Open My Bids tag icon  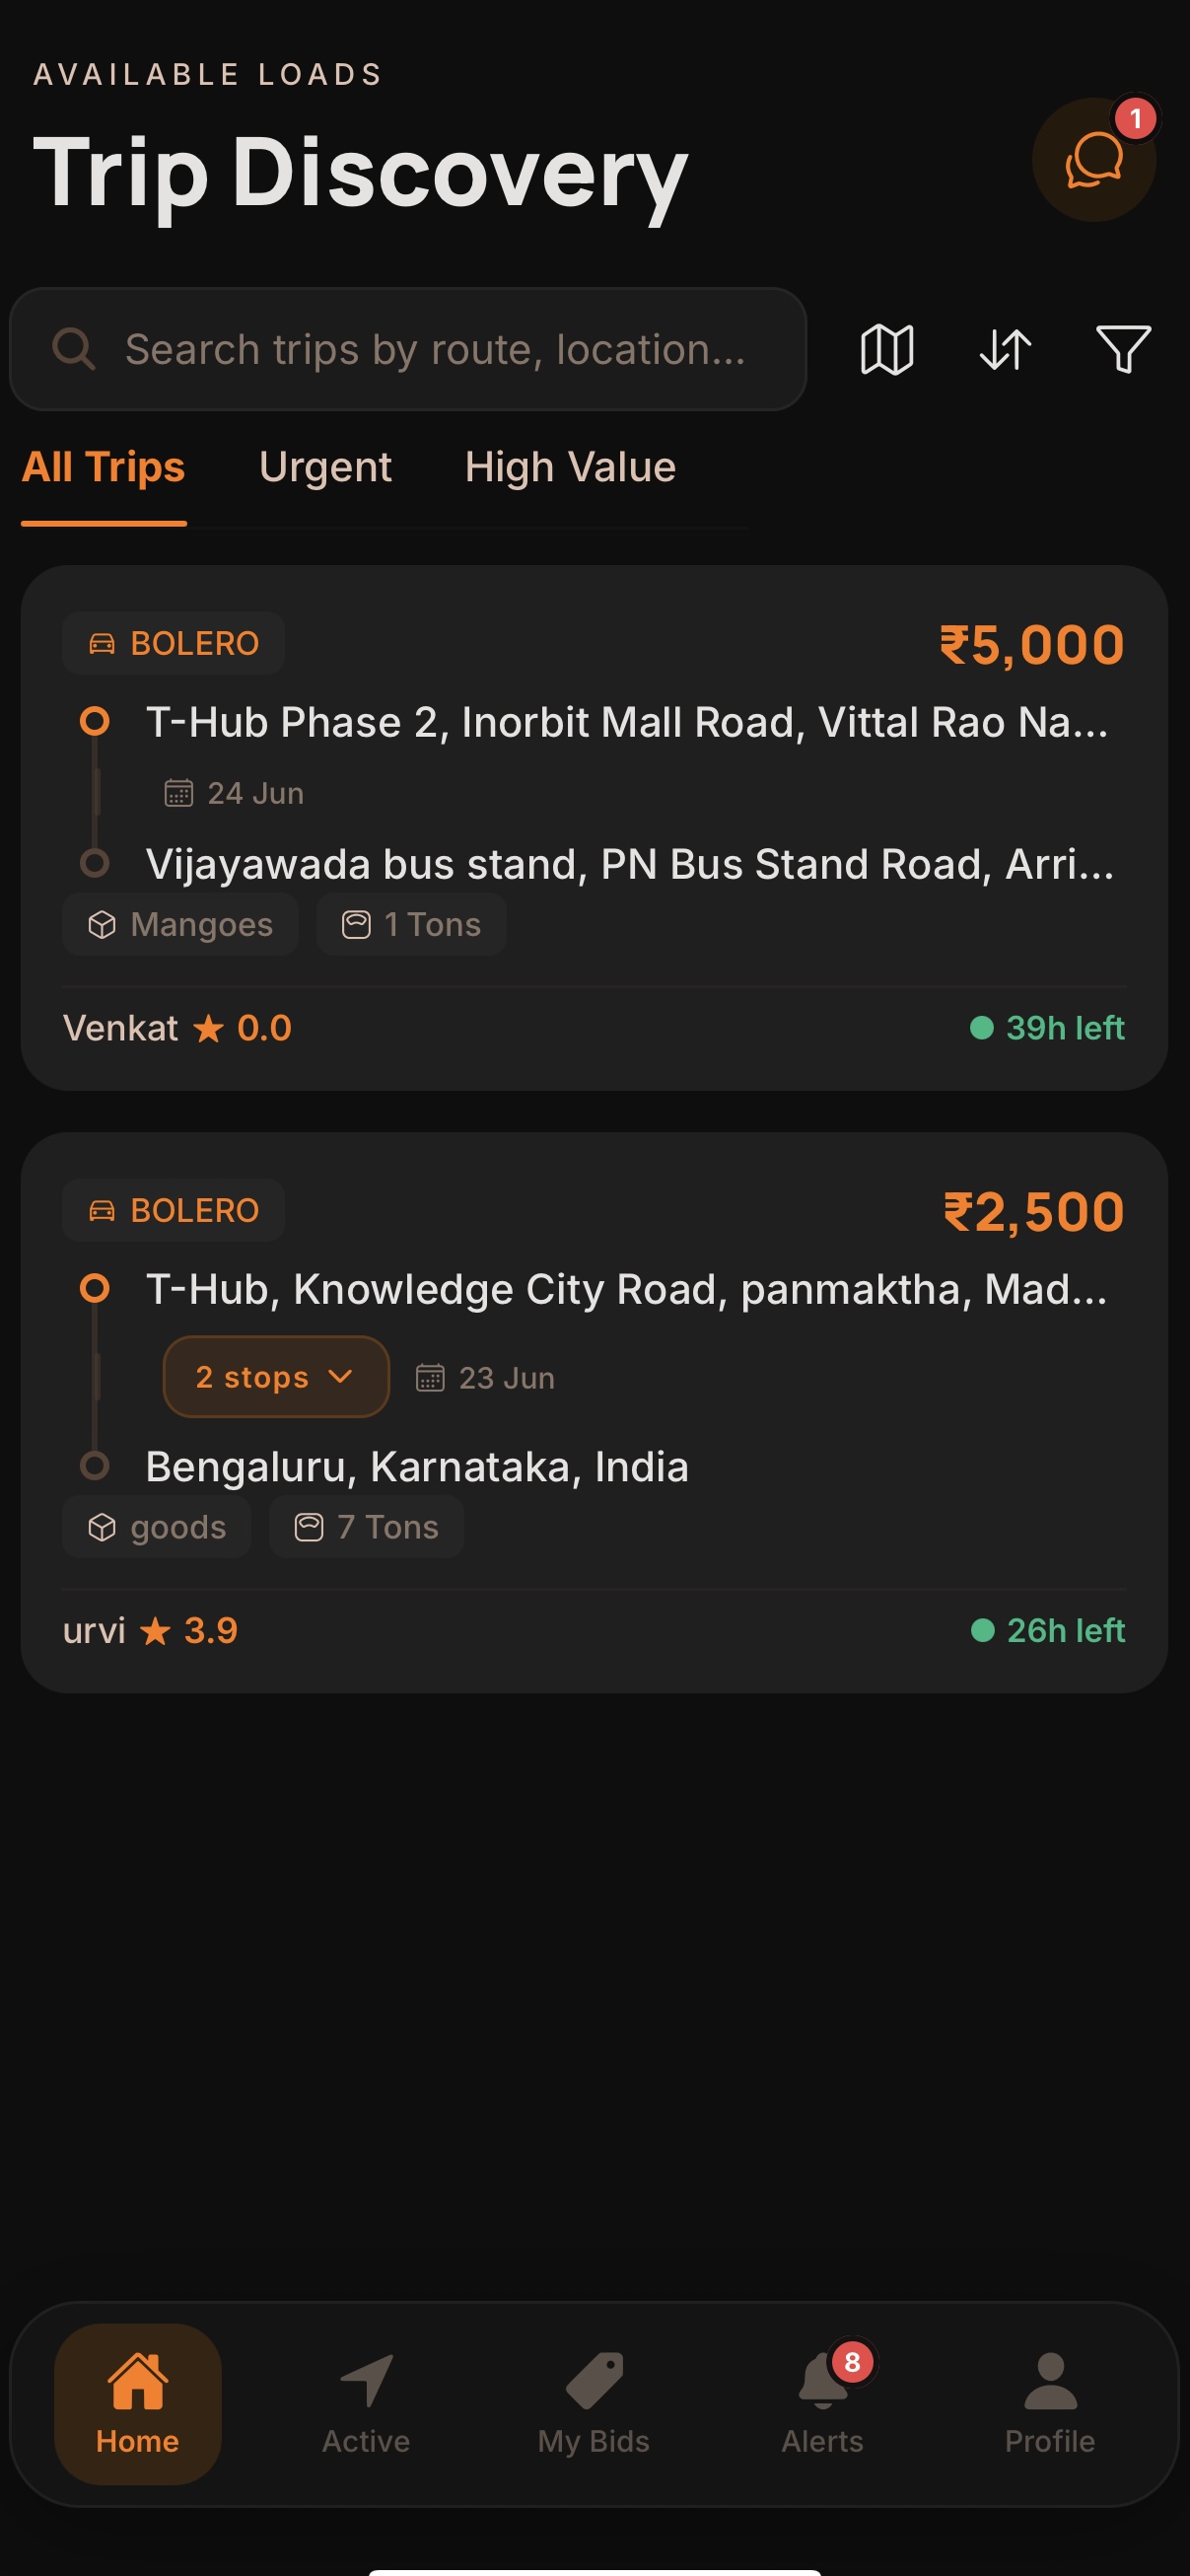pos(594,2404)
